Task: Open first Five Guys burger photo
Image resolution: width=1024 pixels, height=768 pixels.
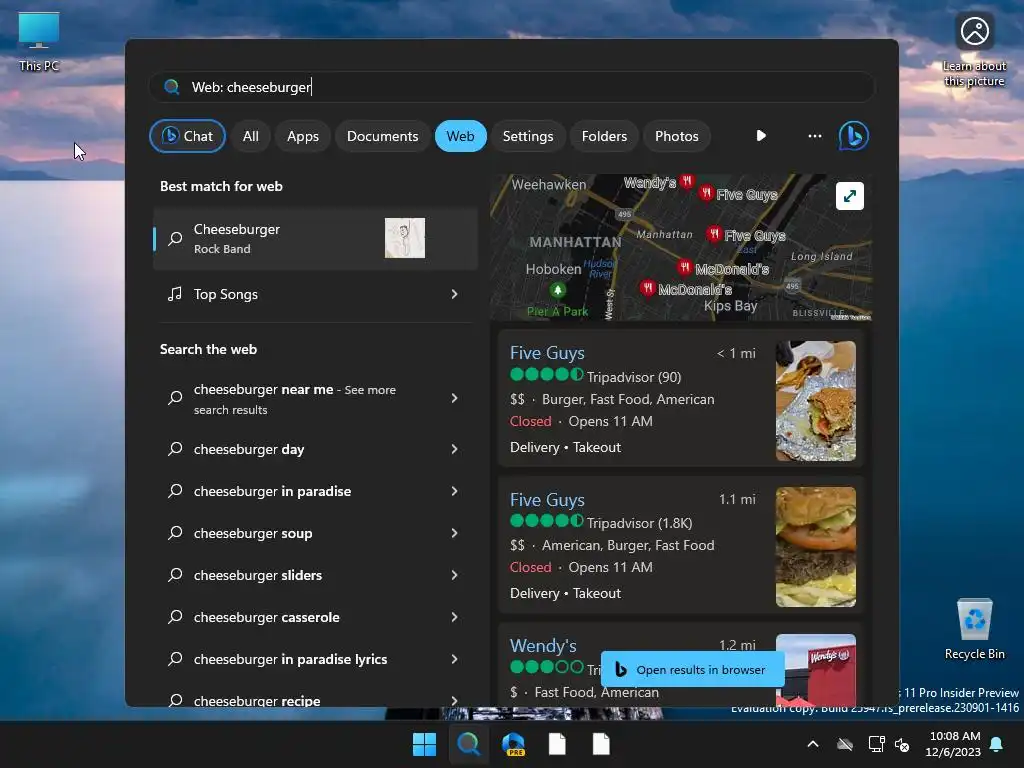Action: 816,401
